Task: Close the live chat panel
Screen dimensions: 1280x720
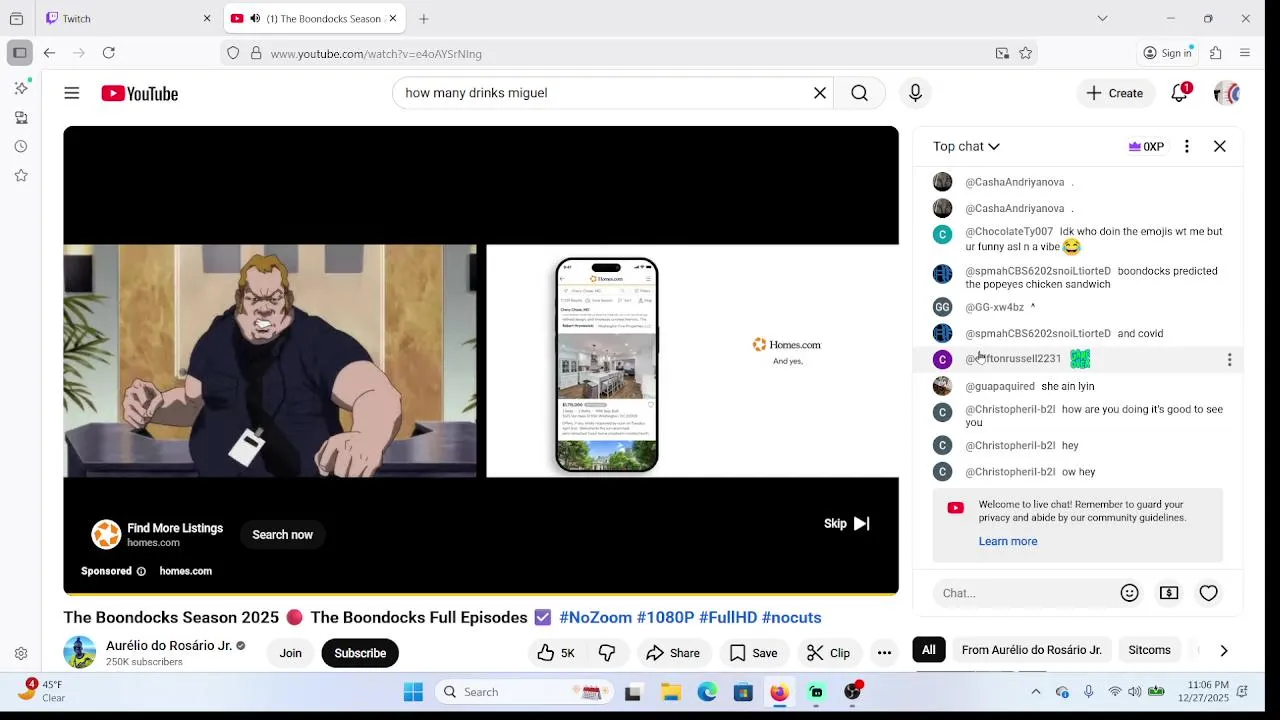Action: [x=1220, y=146]
